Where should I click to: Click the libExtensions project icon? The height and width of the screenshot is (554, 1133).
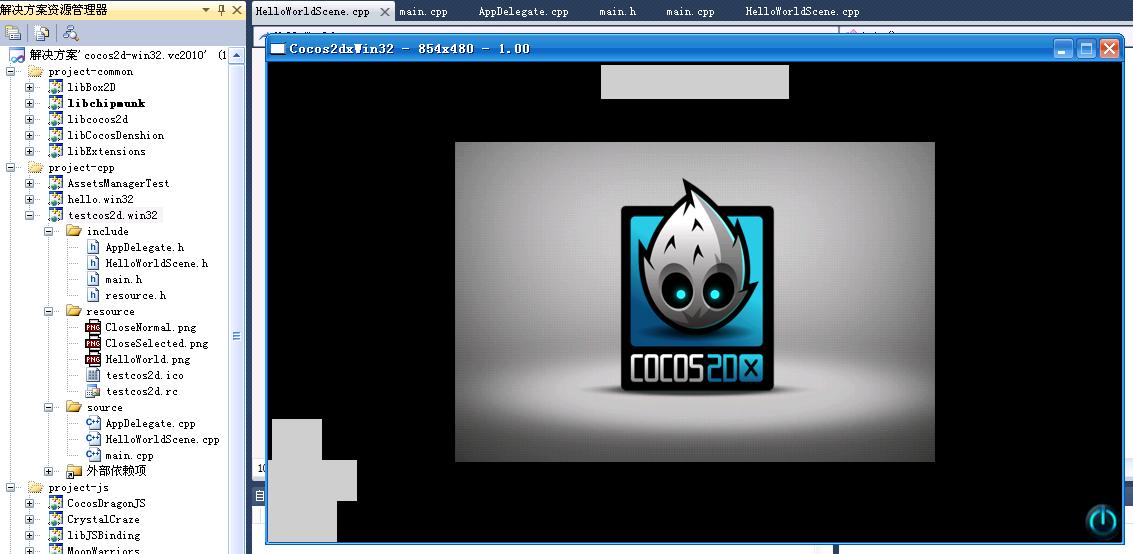click(56, 151)
